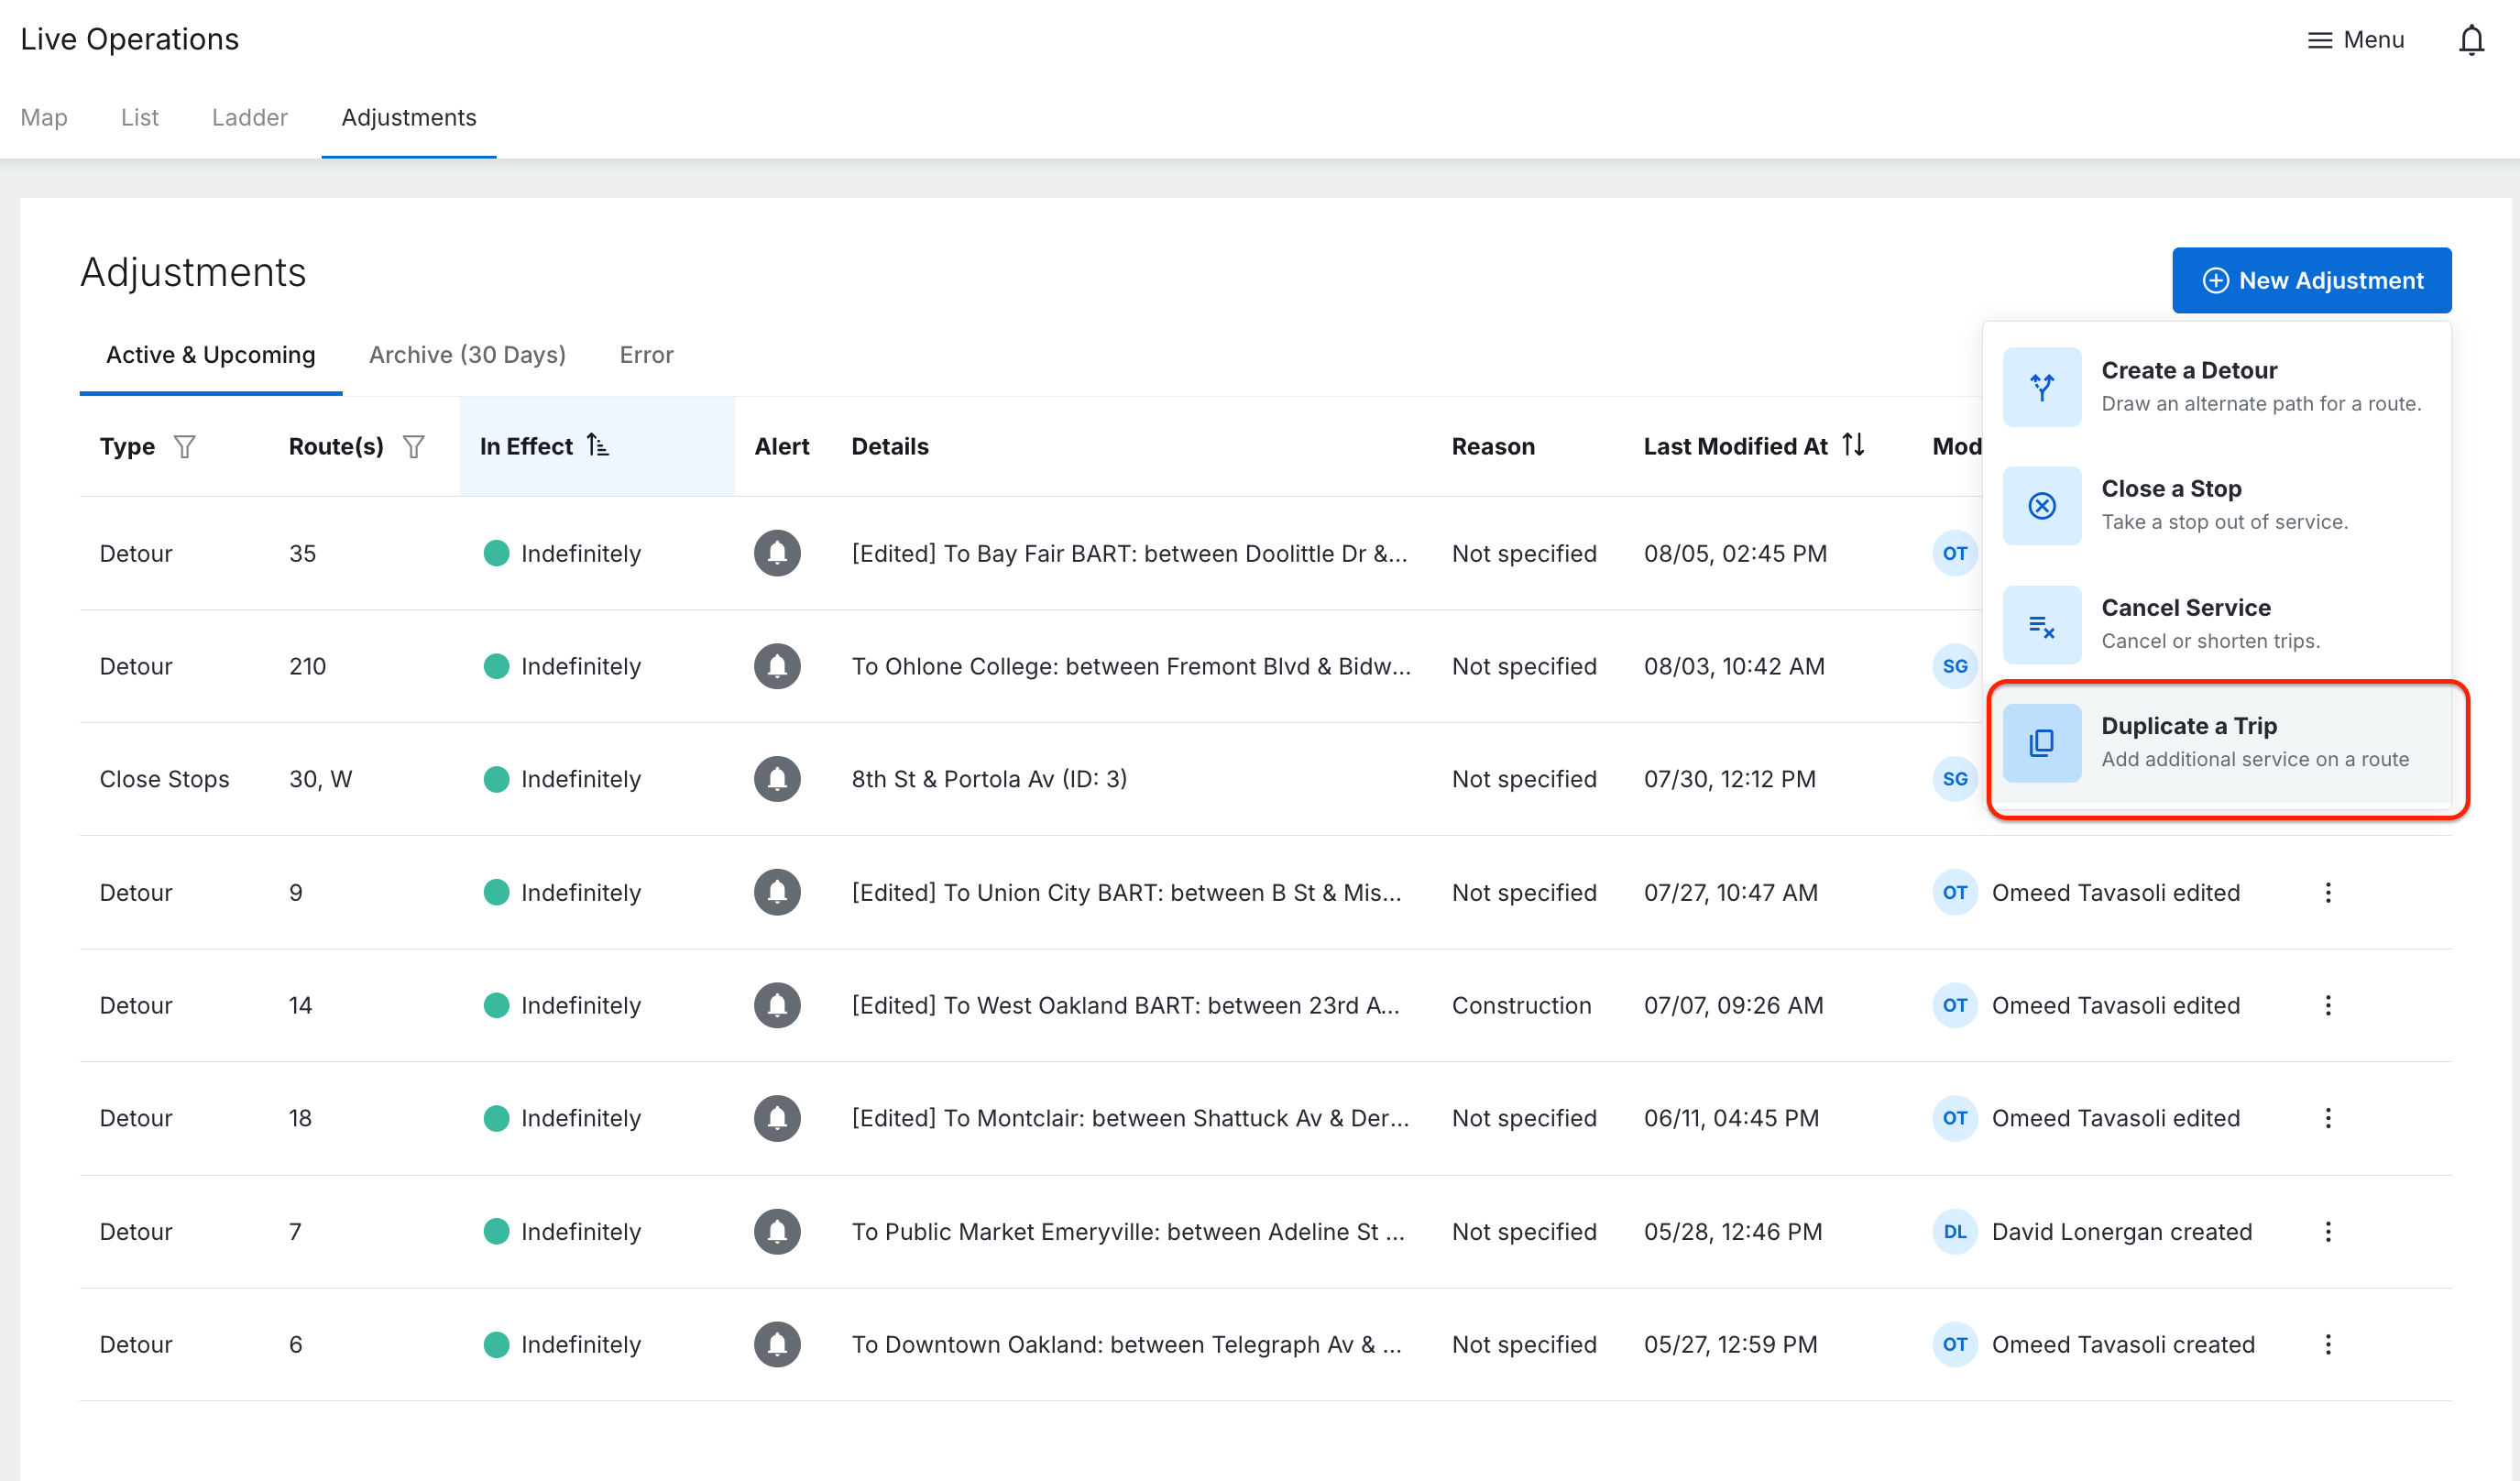Filter by Type using the funnel icon
This screenshot has width=2520, height=1481.
pyautogui.click(x=185, y=446)
